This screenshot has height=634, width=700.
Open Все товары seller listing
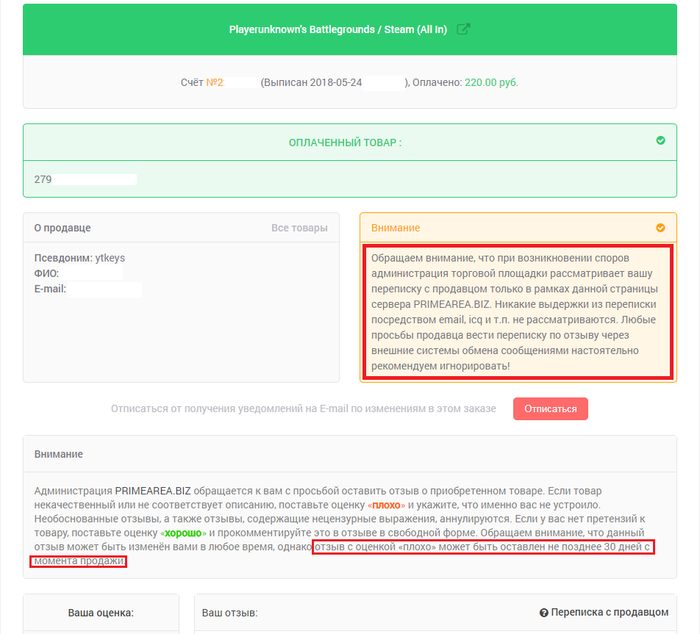tap(299, 228)
